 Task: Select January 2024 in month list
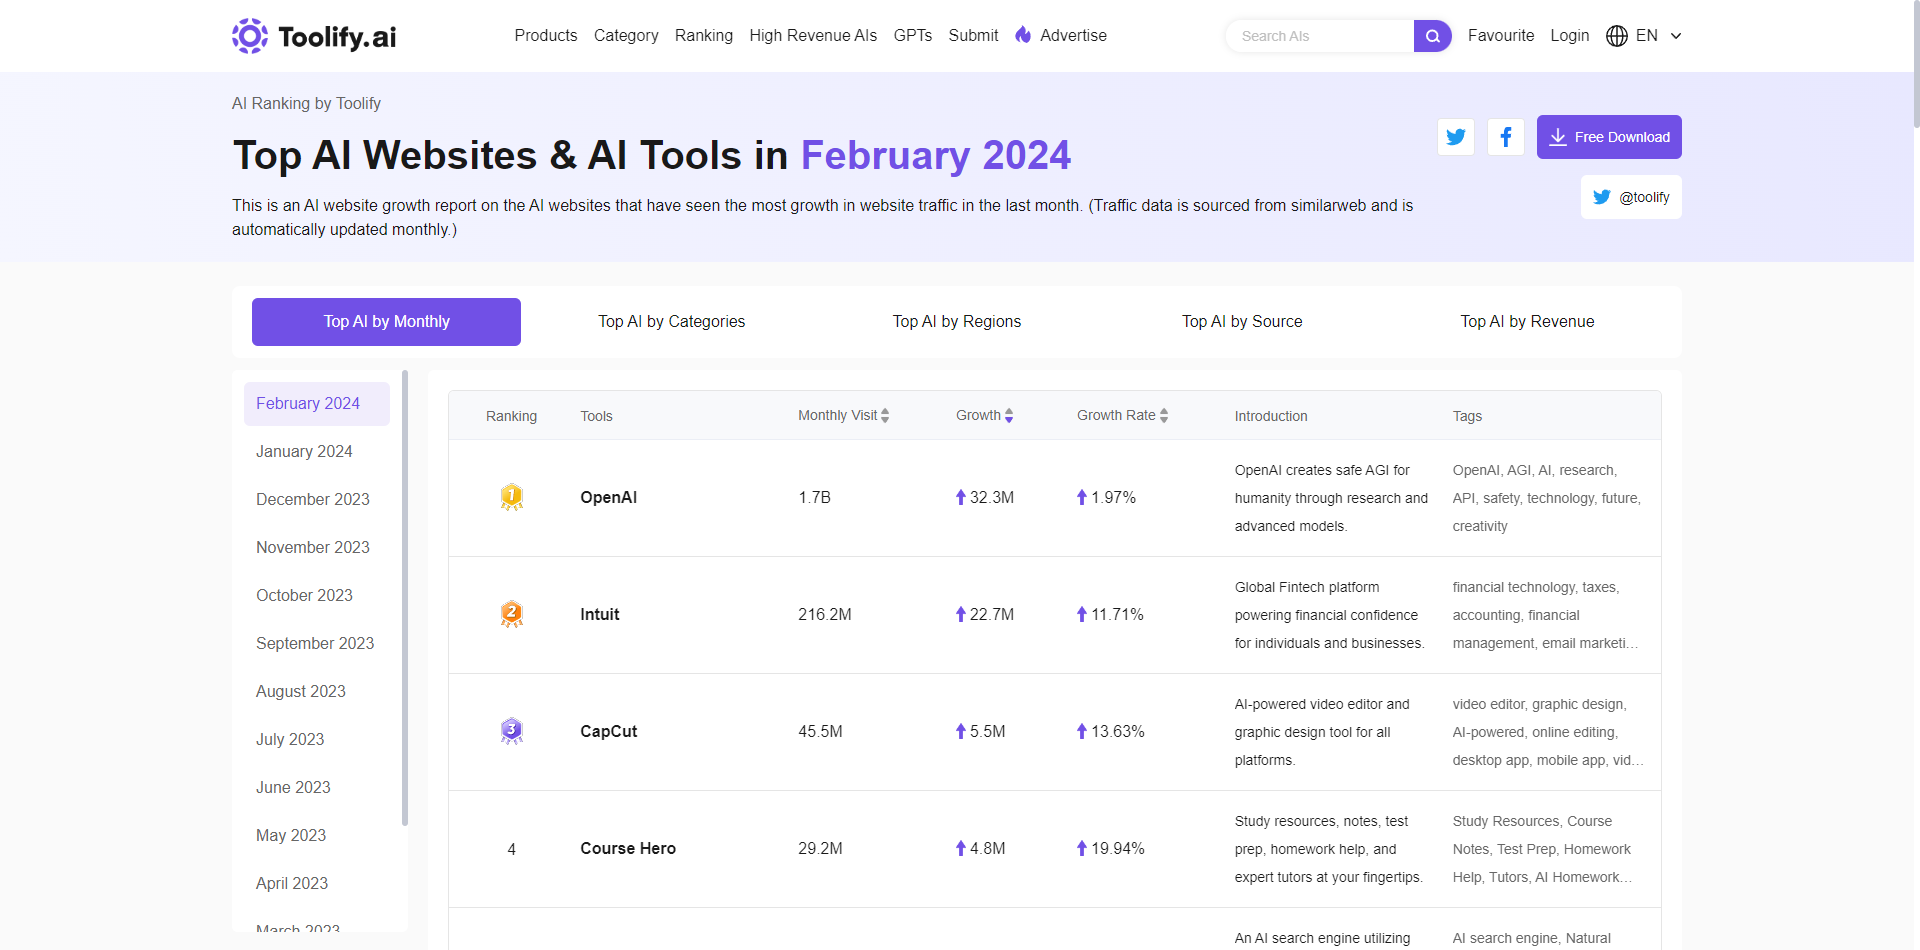tap(317, 452)
